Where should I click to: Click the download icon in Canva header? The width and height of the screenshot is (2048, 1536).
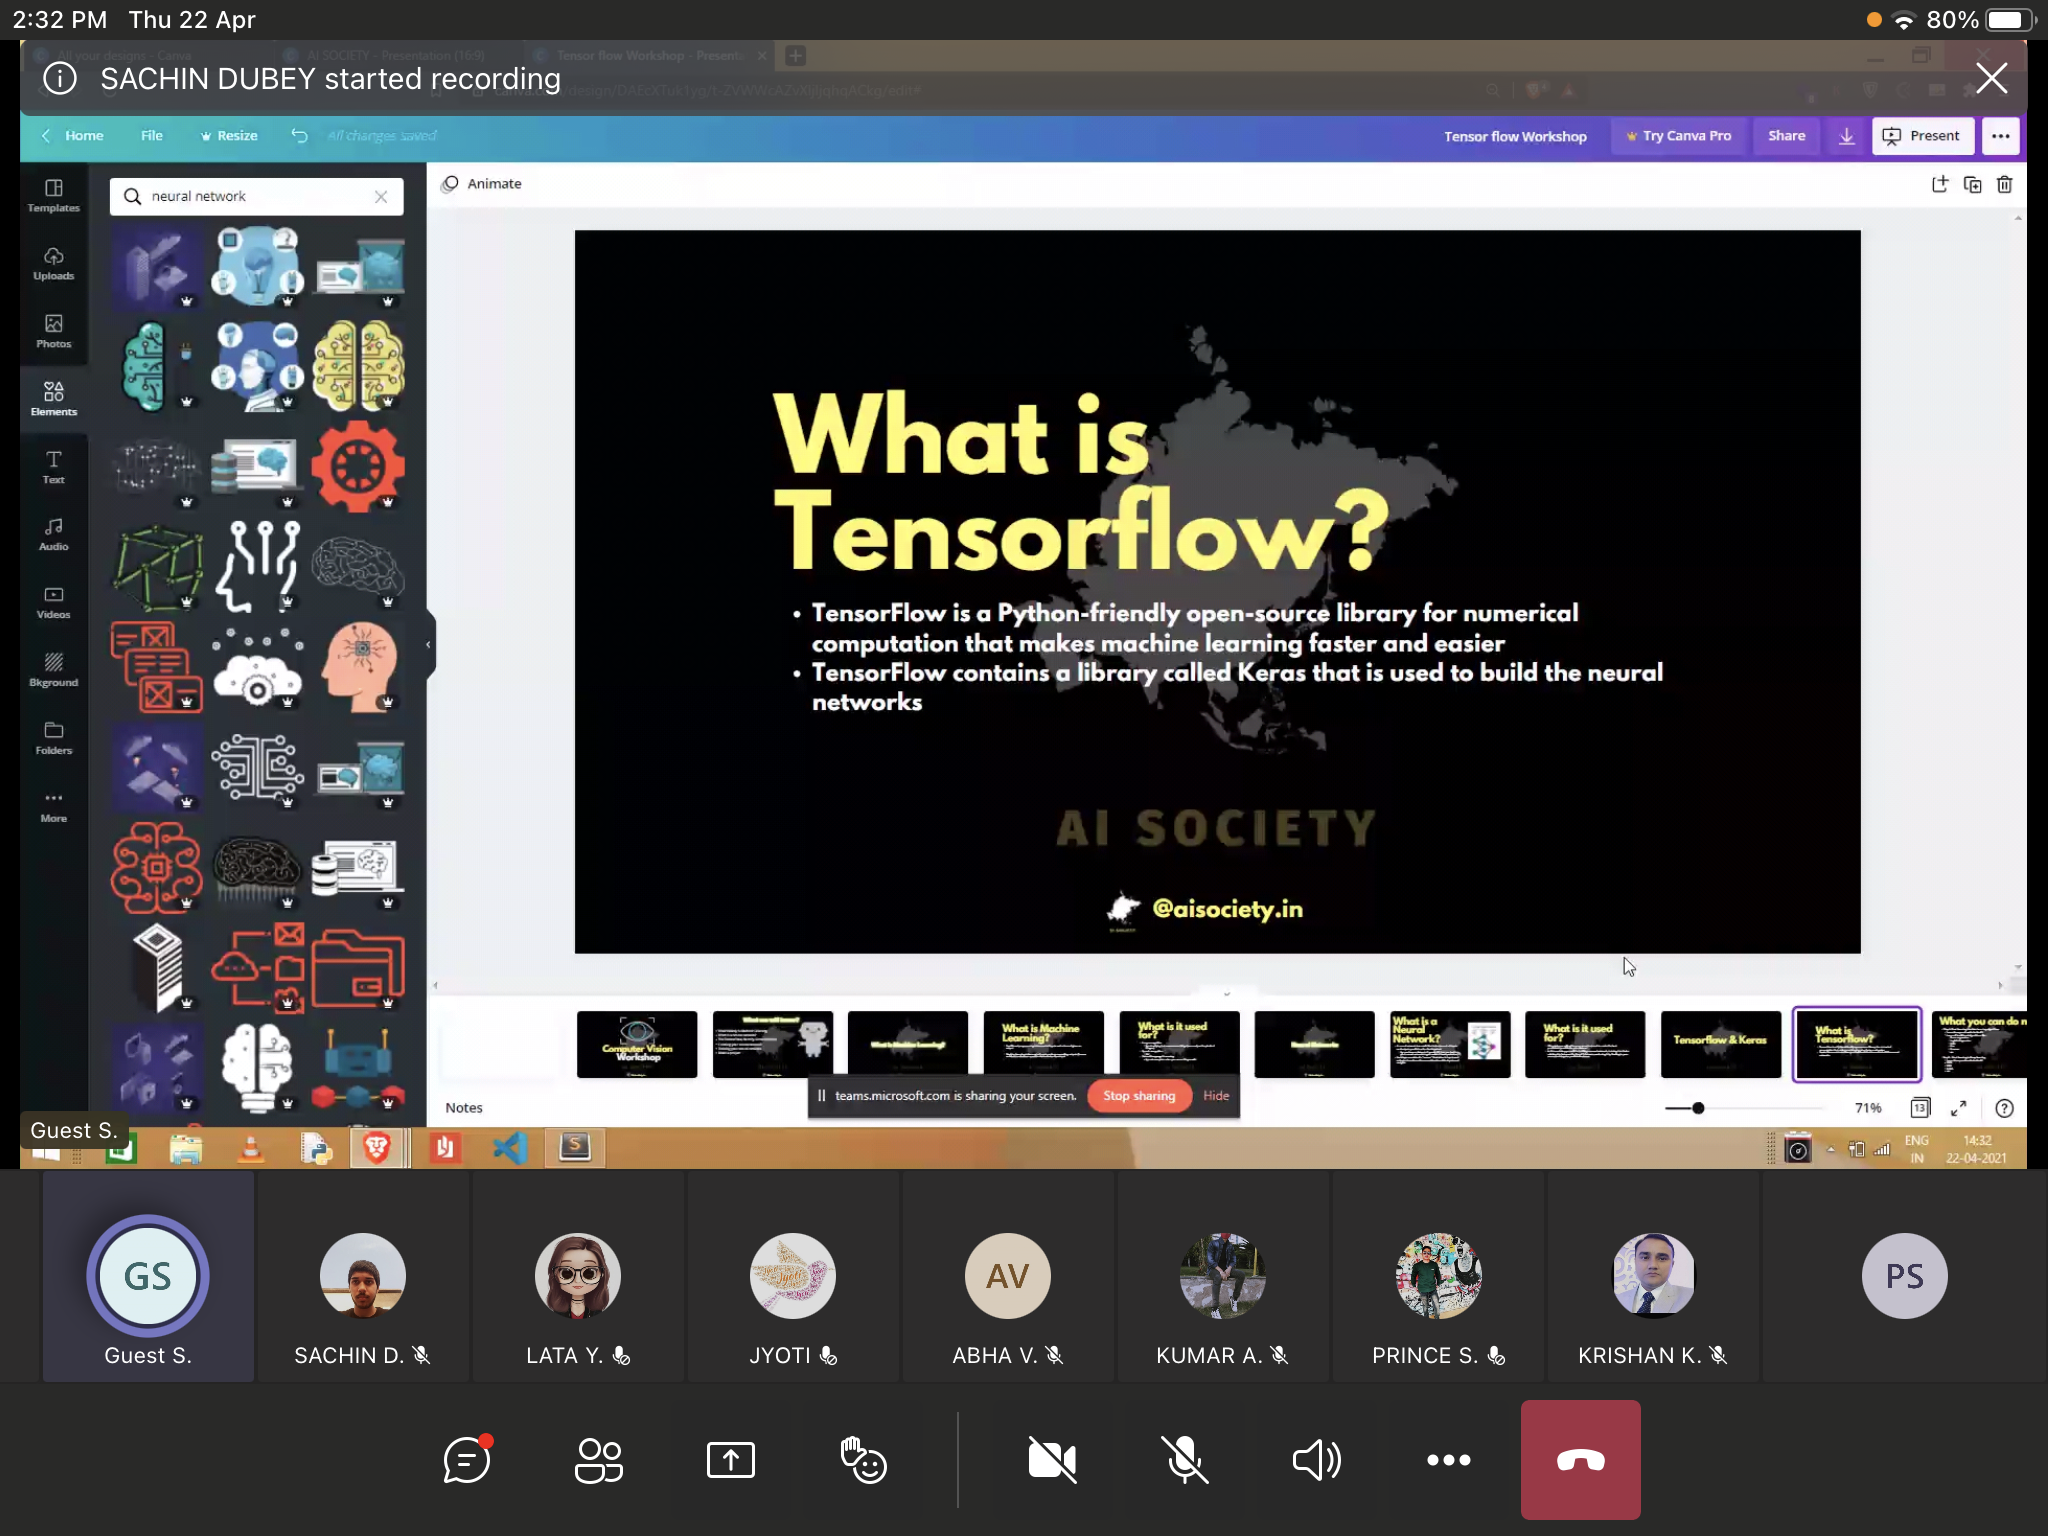tap(1846, 136)
